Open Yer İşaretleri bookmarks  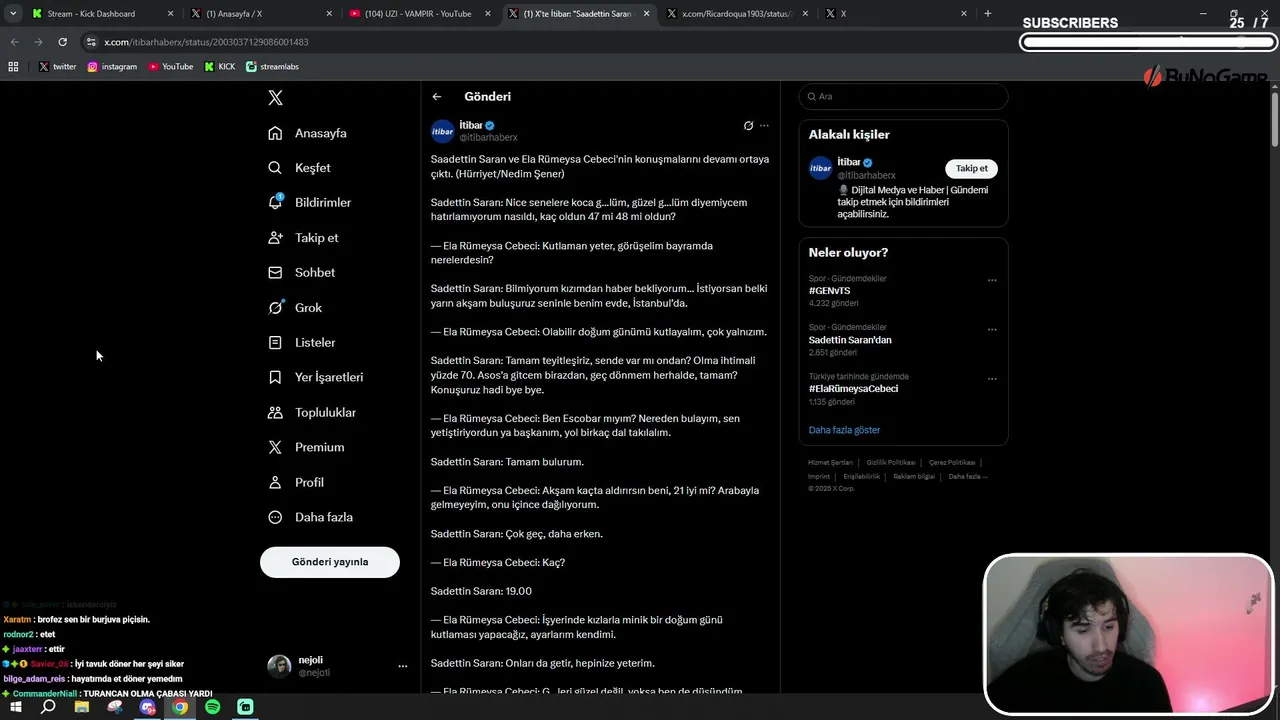click(315, 377)
